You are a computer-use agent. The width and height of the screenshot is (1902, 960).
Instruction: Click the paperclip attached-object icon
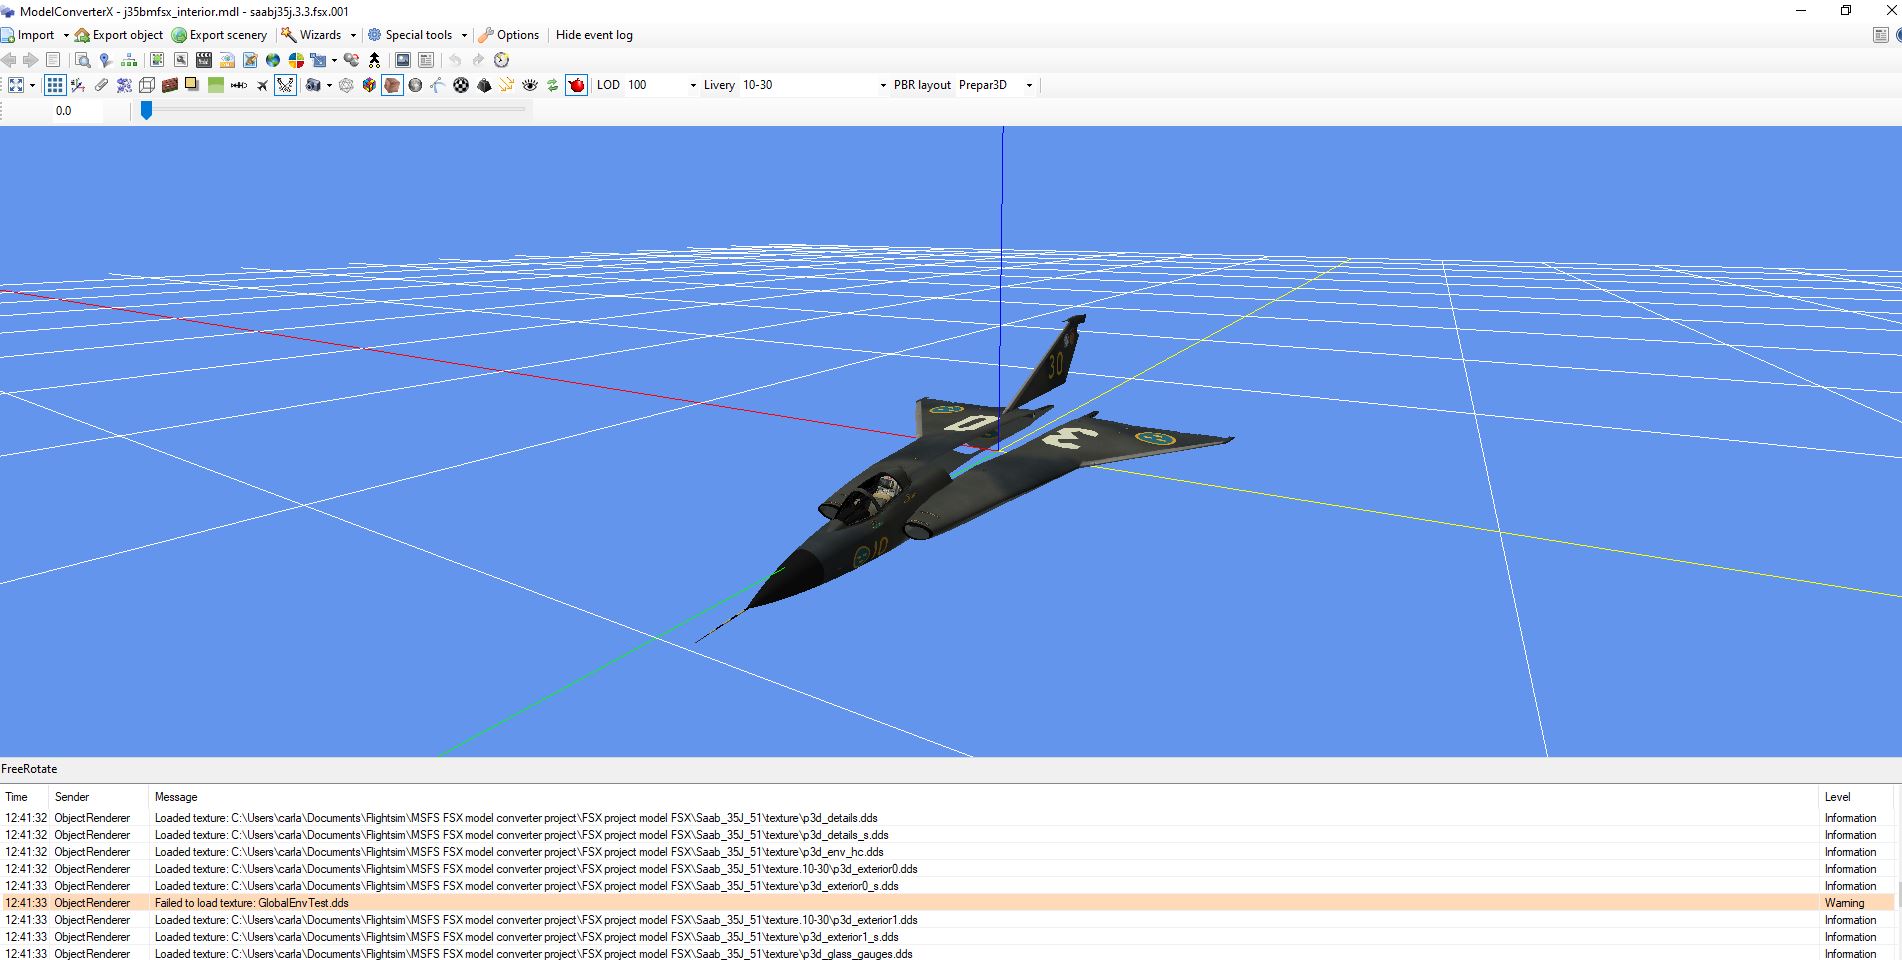point(101,85)
